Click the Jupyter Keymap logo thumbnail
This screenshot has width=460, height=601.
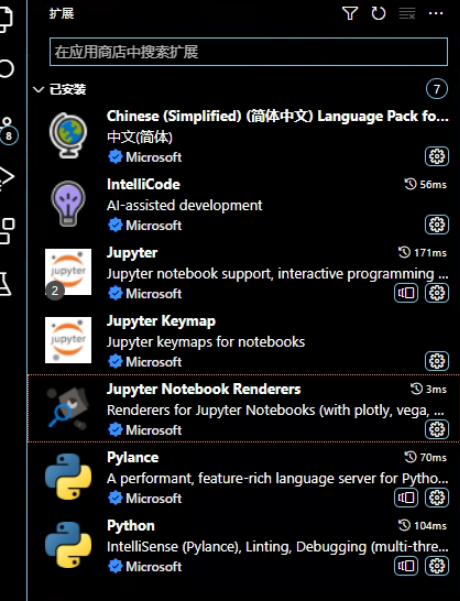[68, 340]
